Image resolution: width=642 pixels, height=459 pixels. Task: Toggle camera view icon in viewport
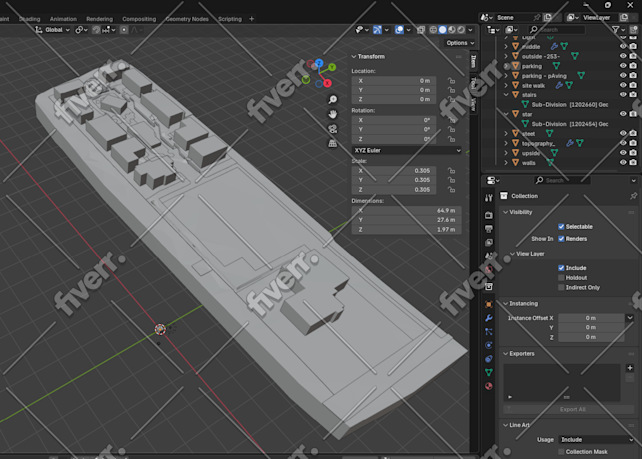(332, 129)
